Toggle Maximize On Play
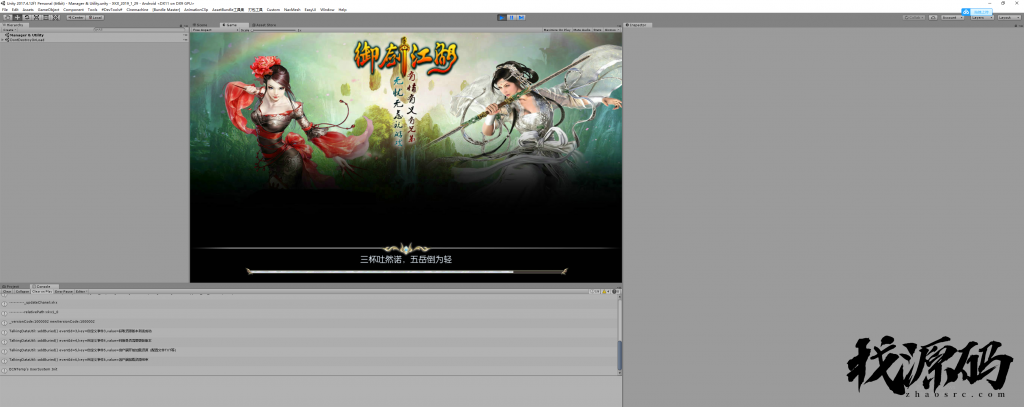Screen dimensions: 1024x407 (557, 30)
